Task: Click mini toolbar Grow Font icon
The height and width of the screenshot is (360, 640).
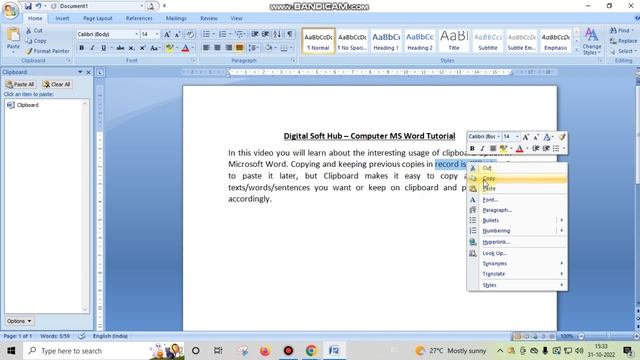Action: [x=526, y=137]
